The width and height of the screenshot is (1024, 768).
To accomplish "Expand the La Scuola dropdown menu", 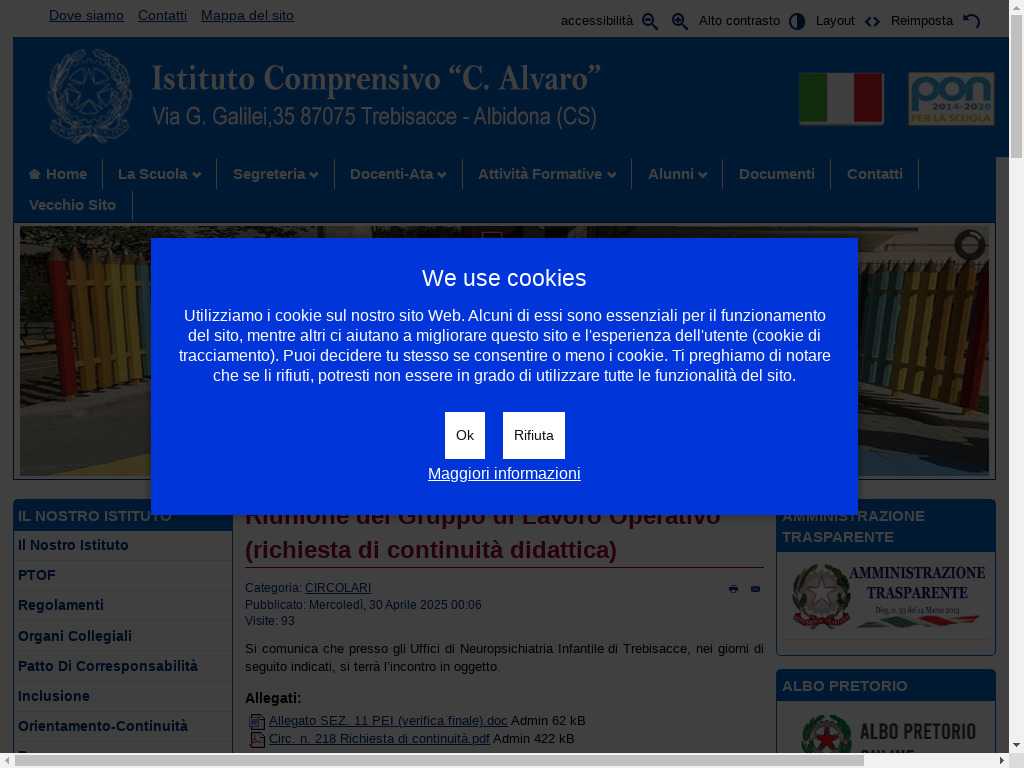I will click(159, 174).
